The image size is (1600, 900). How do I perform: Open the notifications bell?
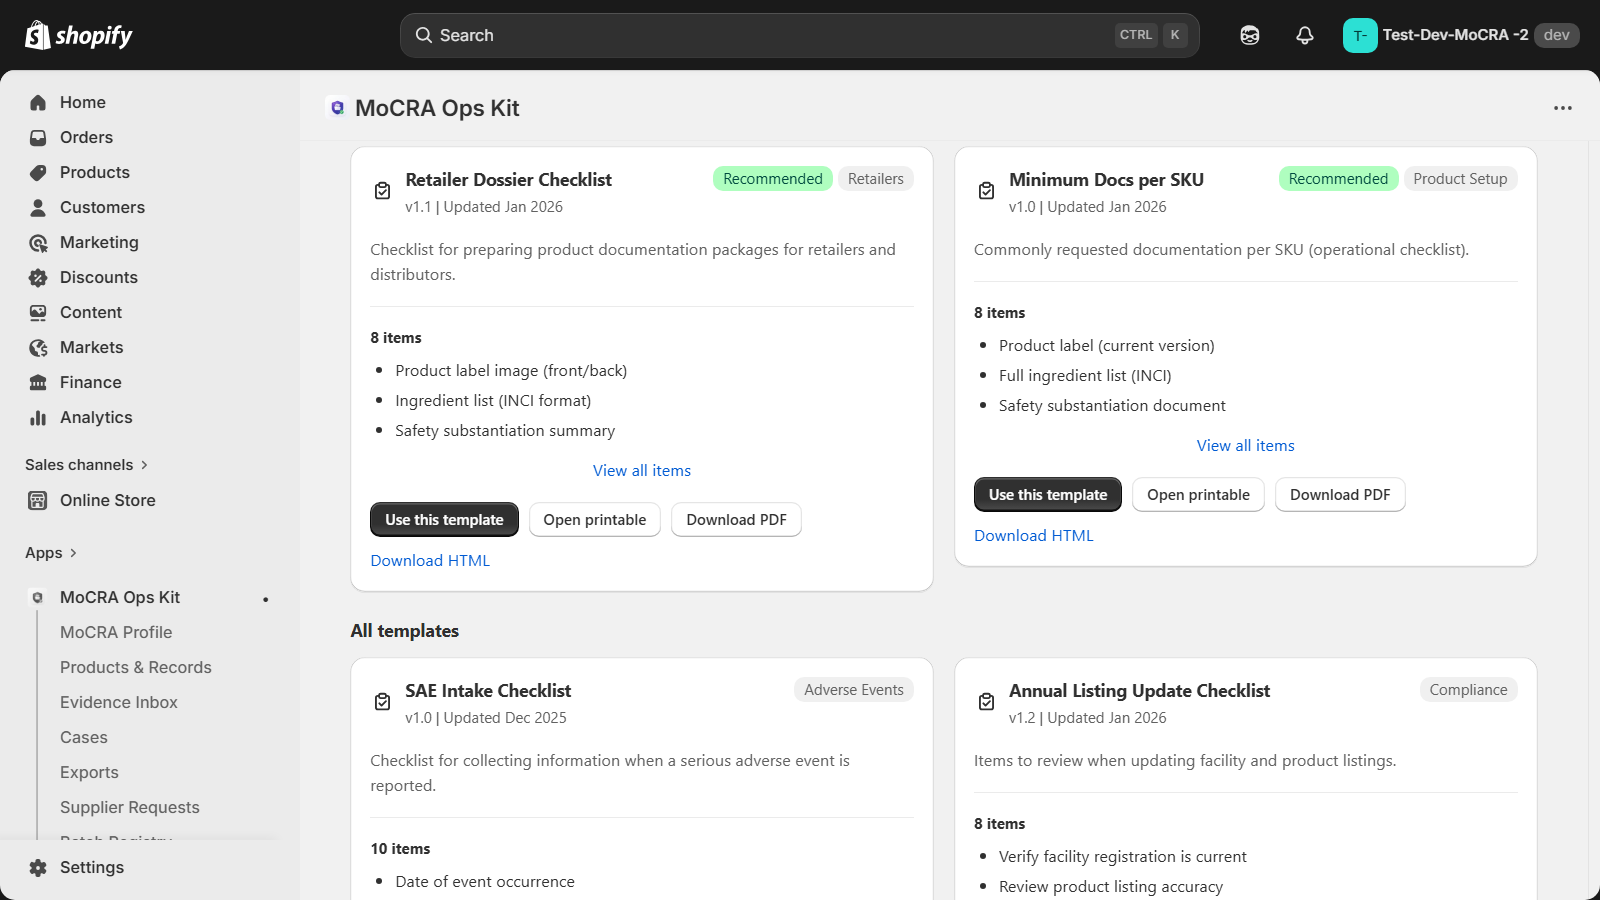tap(1305, 35)
